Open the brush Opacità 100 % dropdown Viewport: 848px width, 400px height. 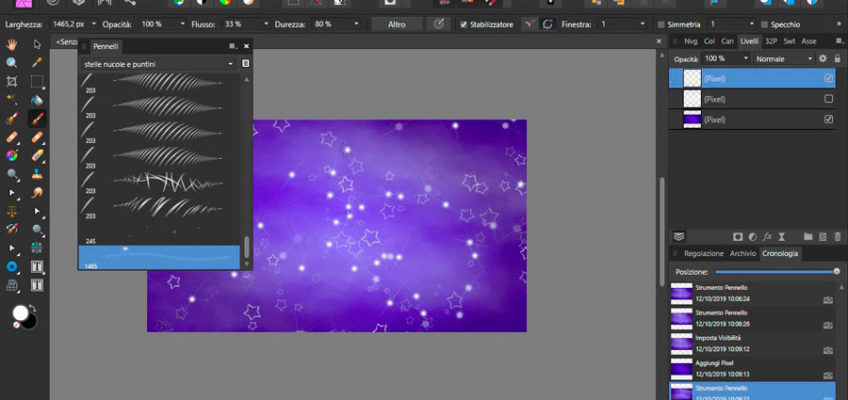tap(183, 24)
